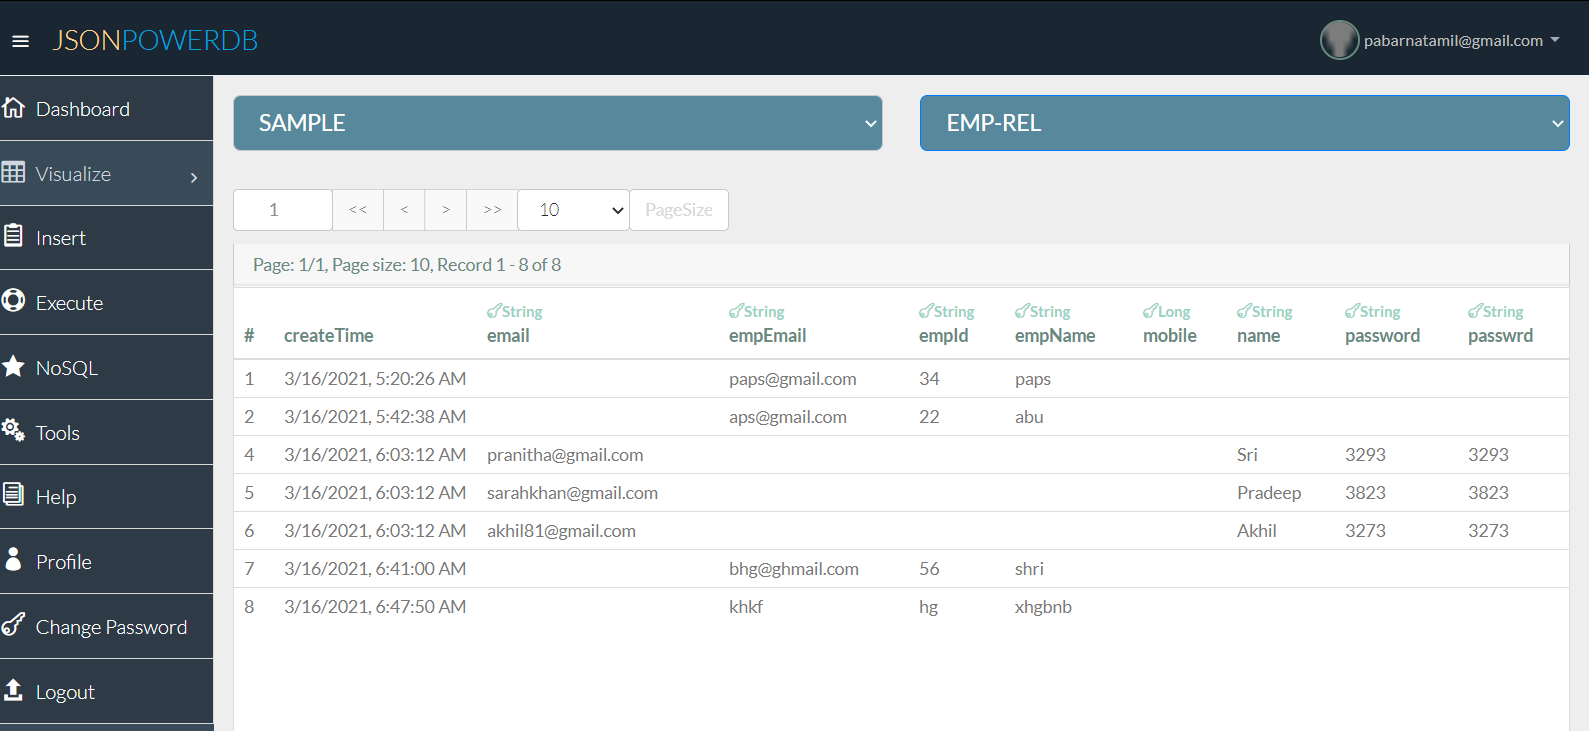Click cell aps@gmail.com

pyautogui.click(x=788, y=417)
